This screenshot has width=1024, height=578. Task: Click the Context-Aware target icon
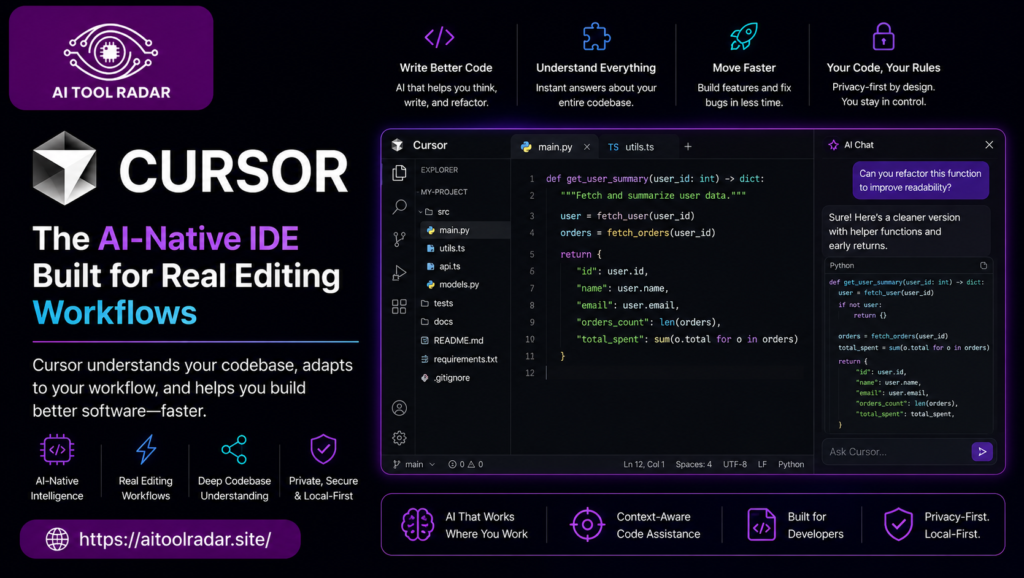pyautogui.click(x=587, y=524)
